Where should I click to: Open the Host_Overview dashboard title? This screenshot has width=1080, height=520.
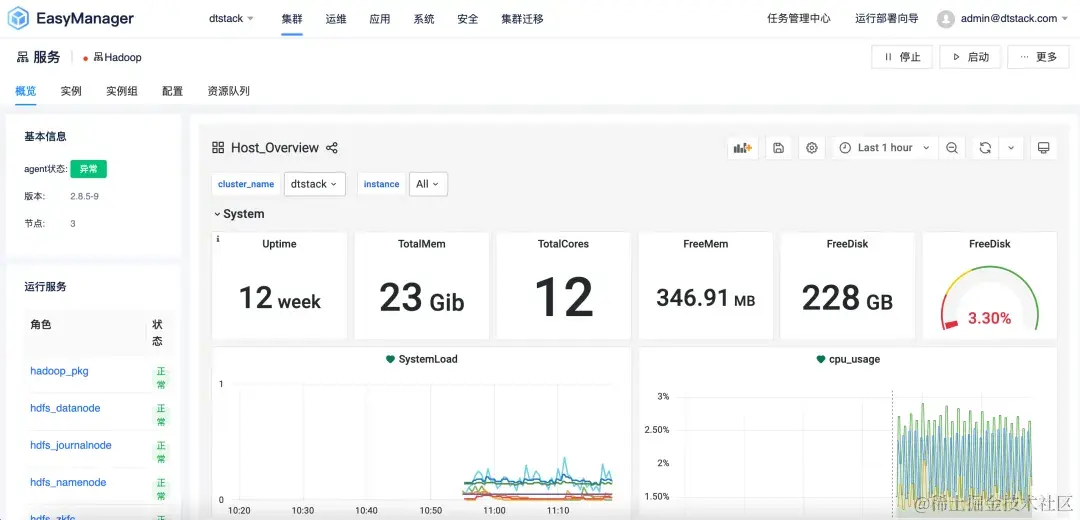(x=275, y=147)
